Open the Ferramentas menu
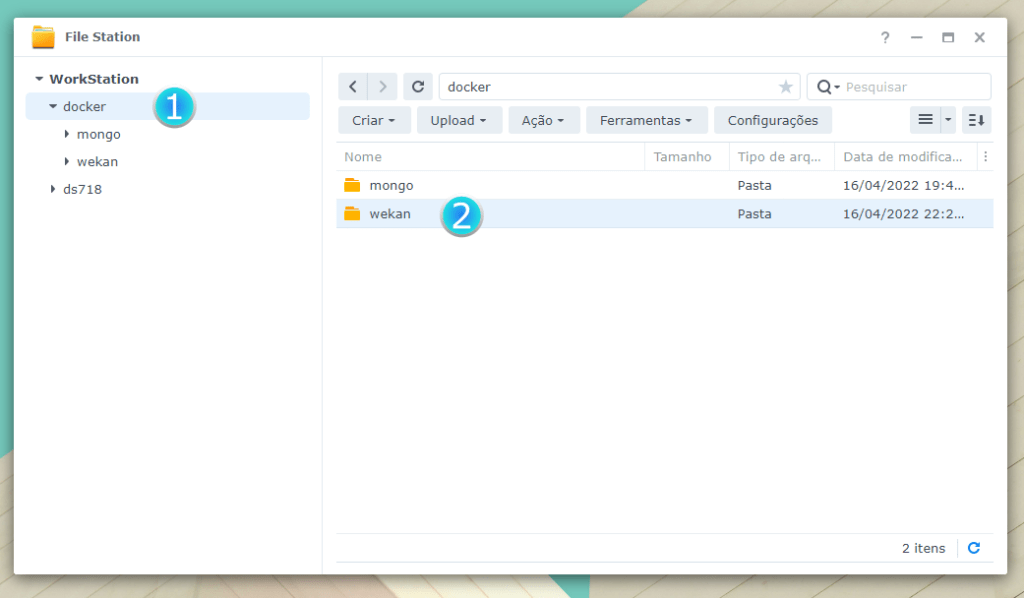1024x598 pixels. (646, 120)
